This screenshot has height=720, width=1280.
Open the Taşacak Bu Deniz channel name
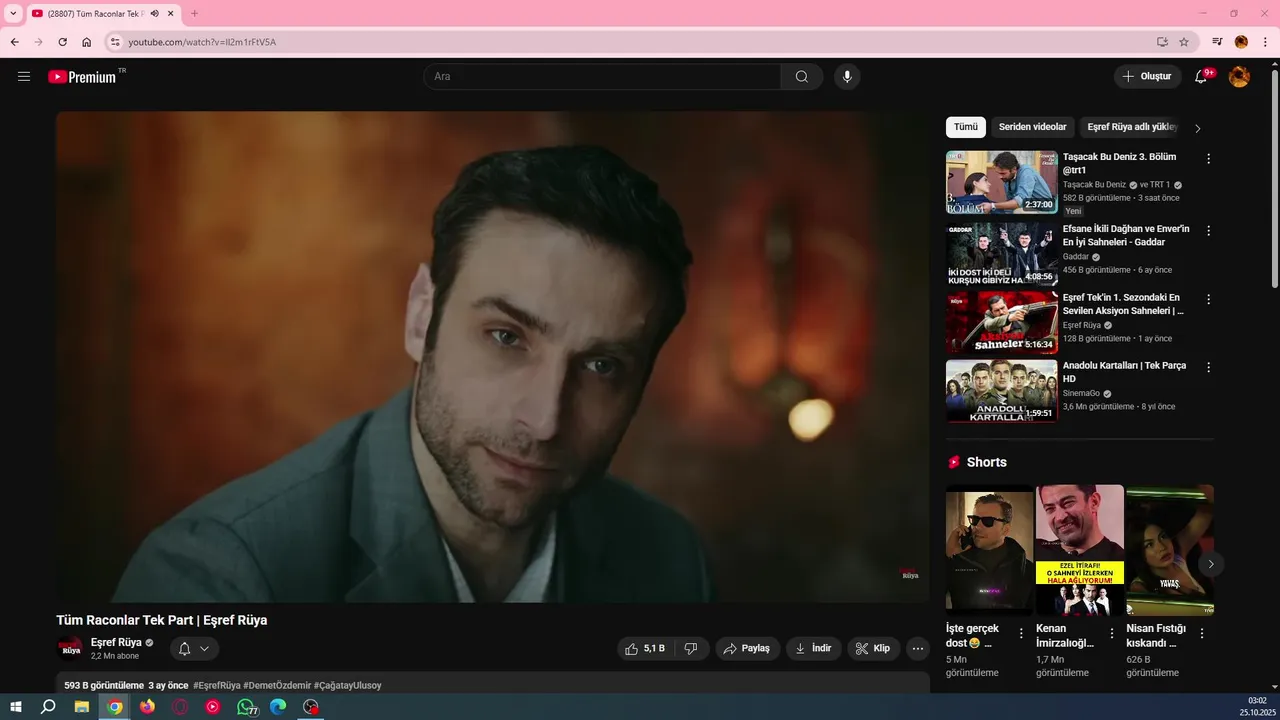[x=1094, y=185]
